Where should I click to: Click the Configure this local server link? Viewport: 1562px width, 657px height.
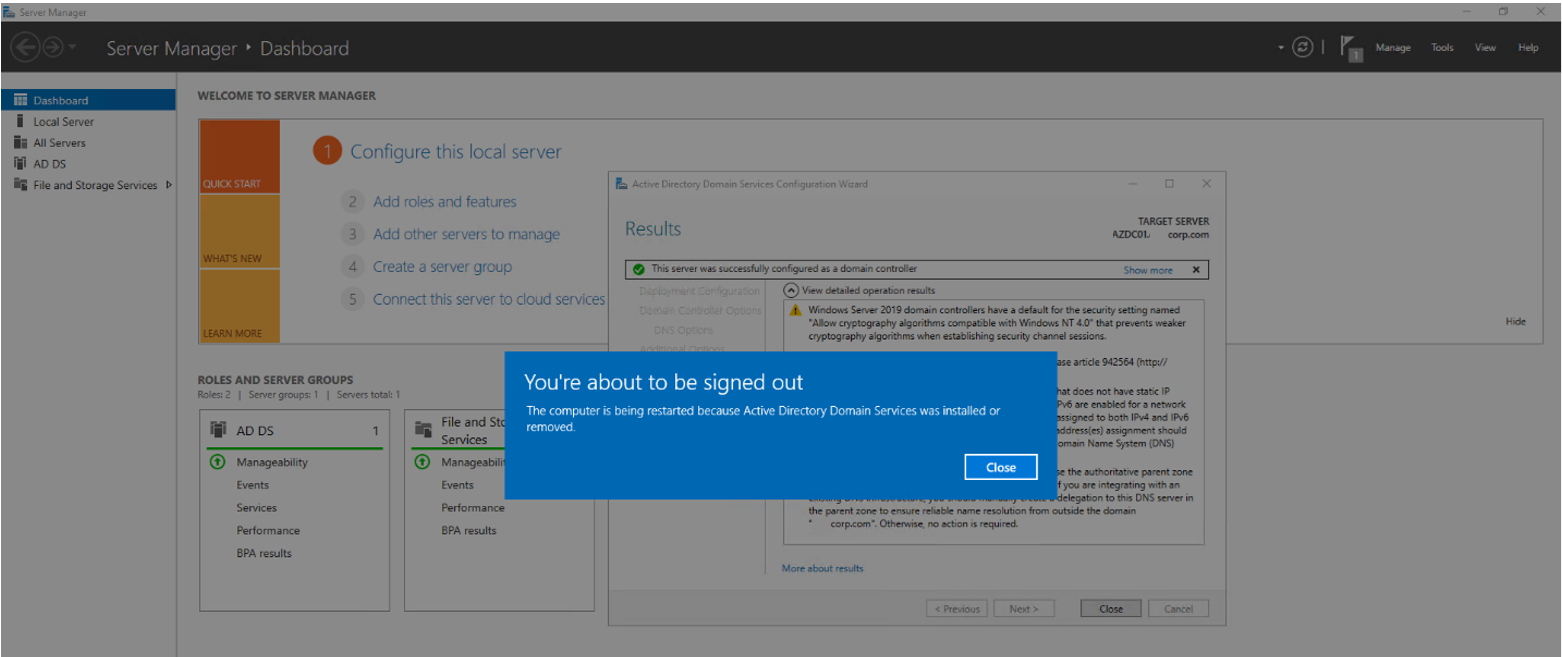point(455,152)
